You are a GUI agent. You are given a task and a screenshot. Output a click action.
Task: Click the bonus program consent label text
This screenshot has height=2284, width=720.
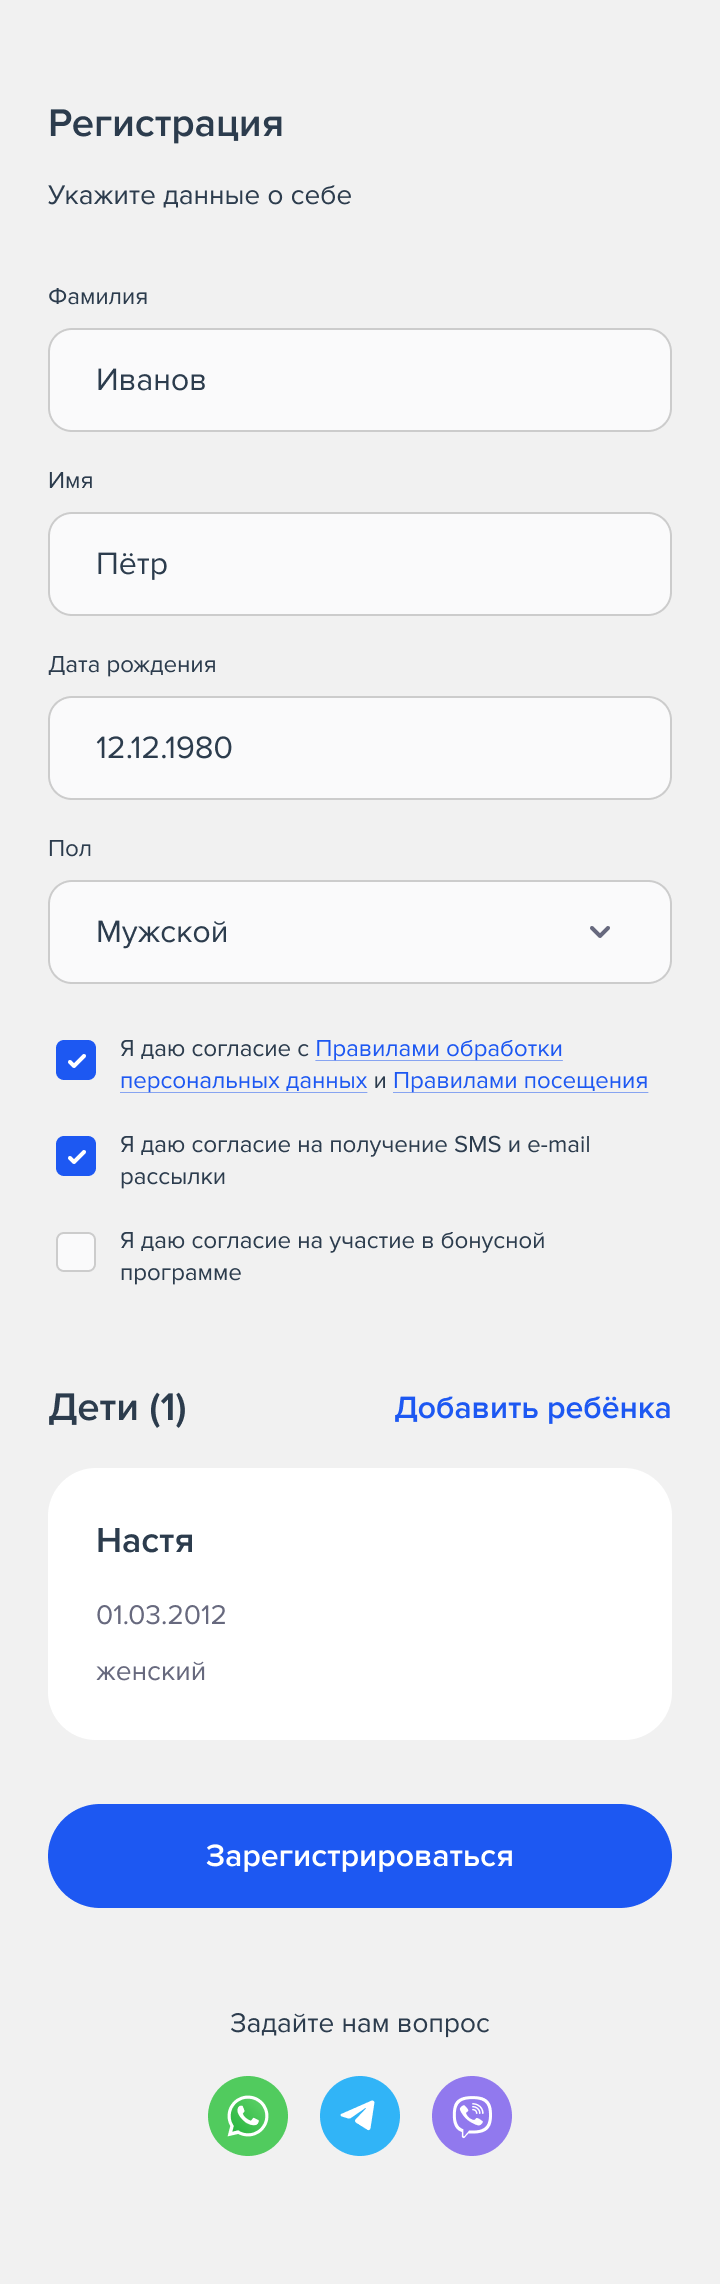tap(332, 1256)
